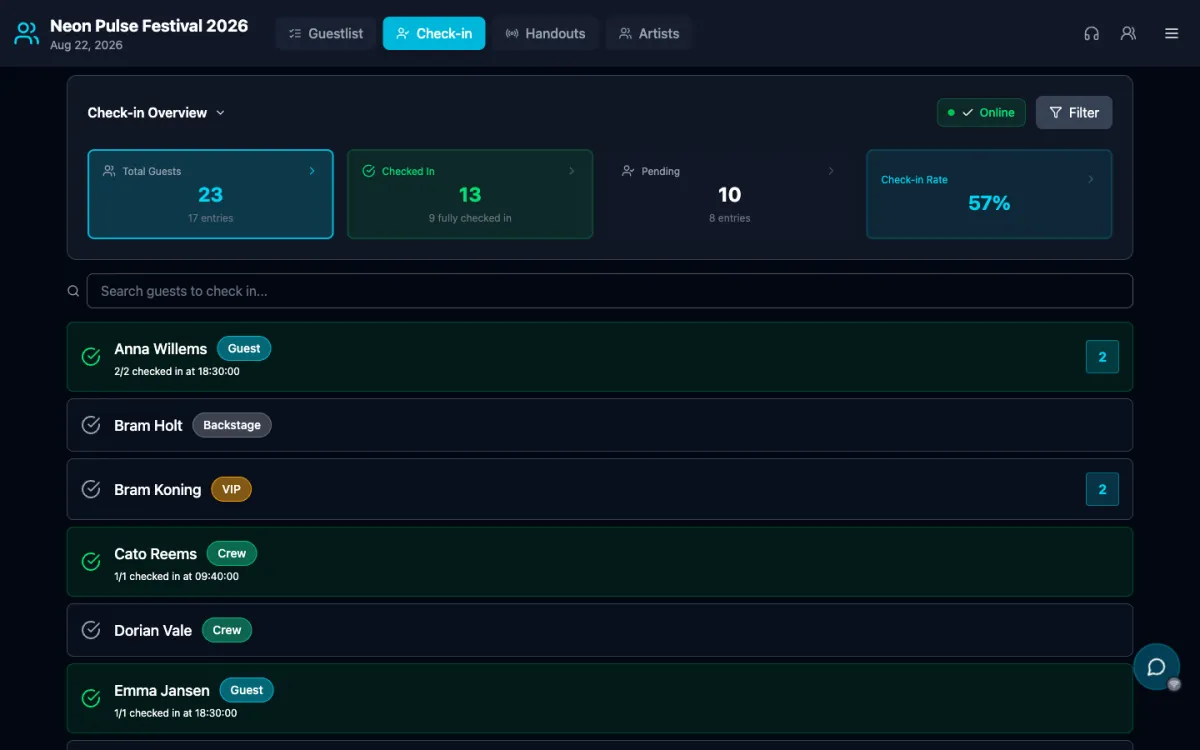
Task: Open the Check-in Rate 57% card
Action: tap(989, 194)
